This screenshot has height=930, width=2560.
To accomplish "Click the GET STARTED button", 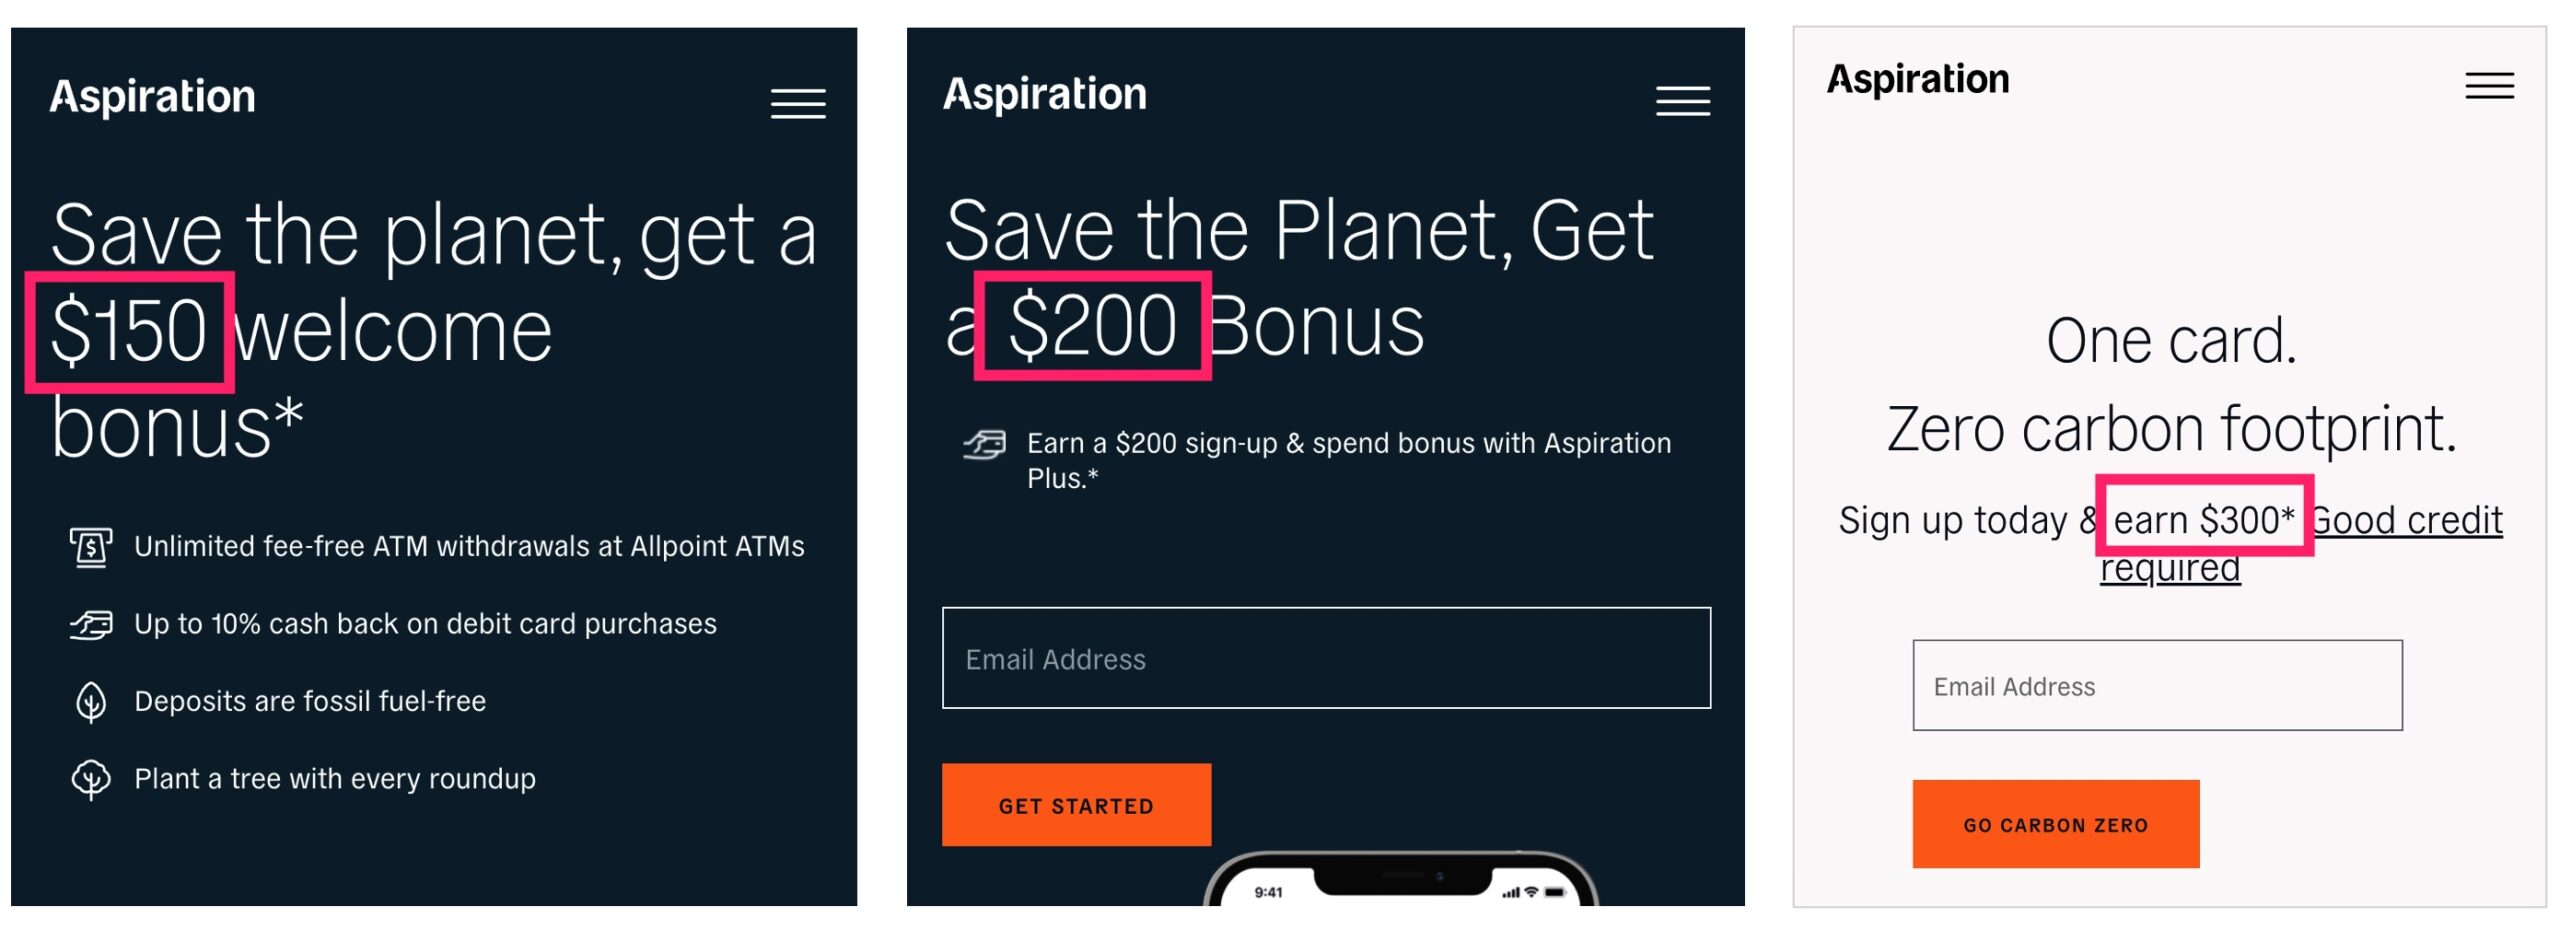I will 1075,804.
